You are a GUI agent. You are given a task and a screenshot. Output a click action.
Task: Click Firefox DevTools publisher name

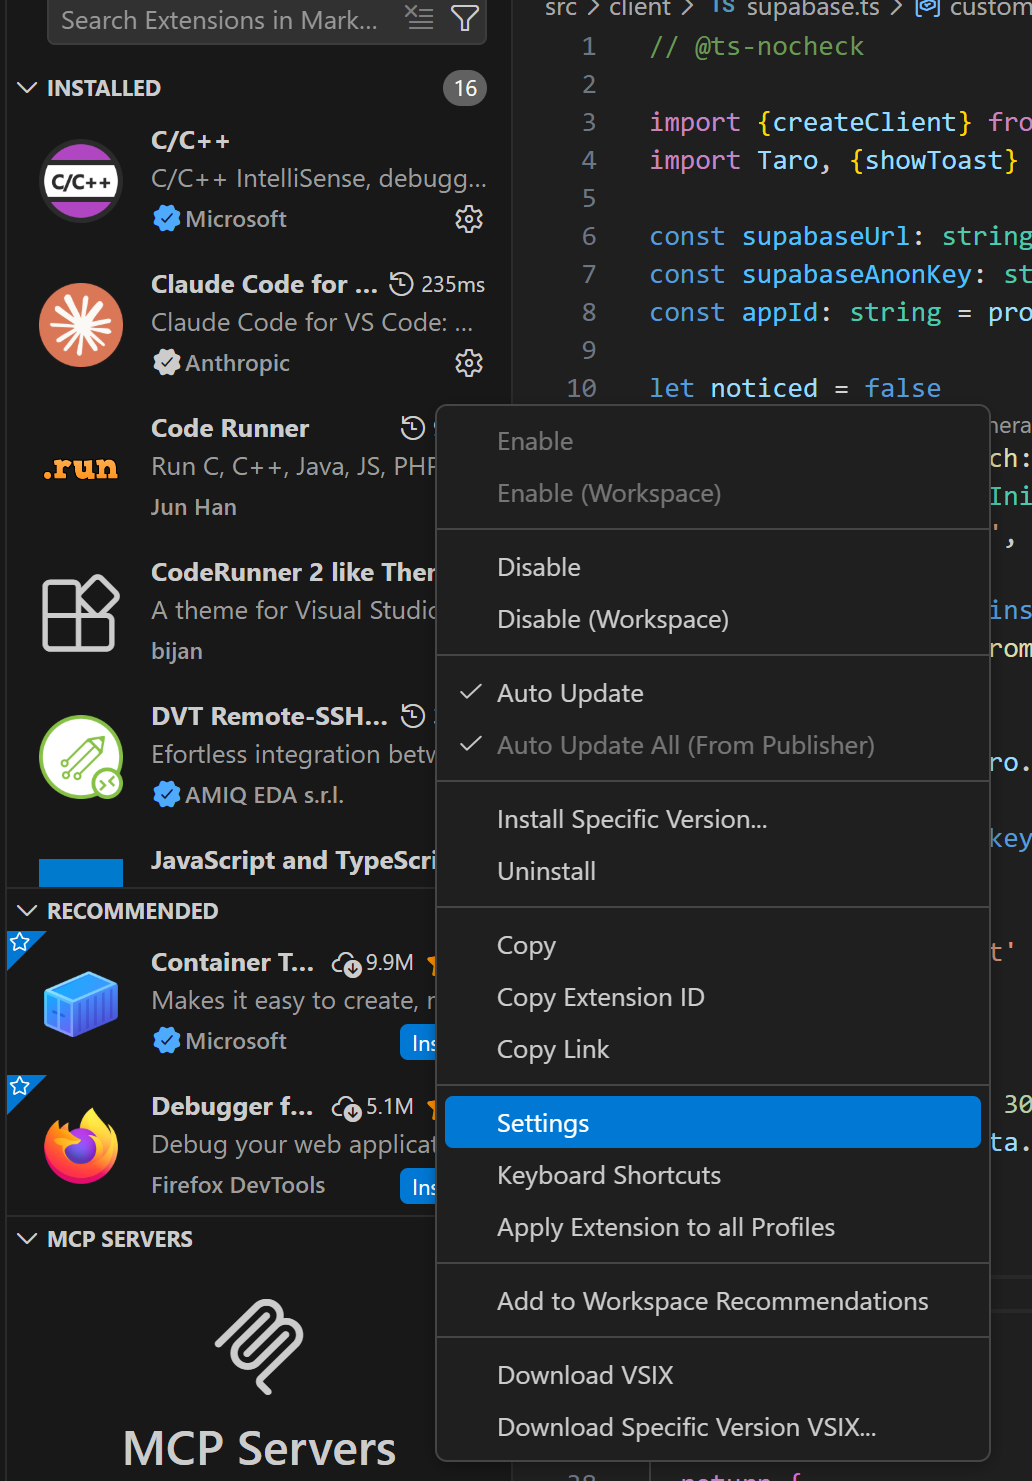(x=238, y=1185)
